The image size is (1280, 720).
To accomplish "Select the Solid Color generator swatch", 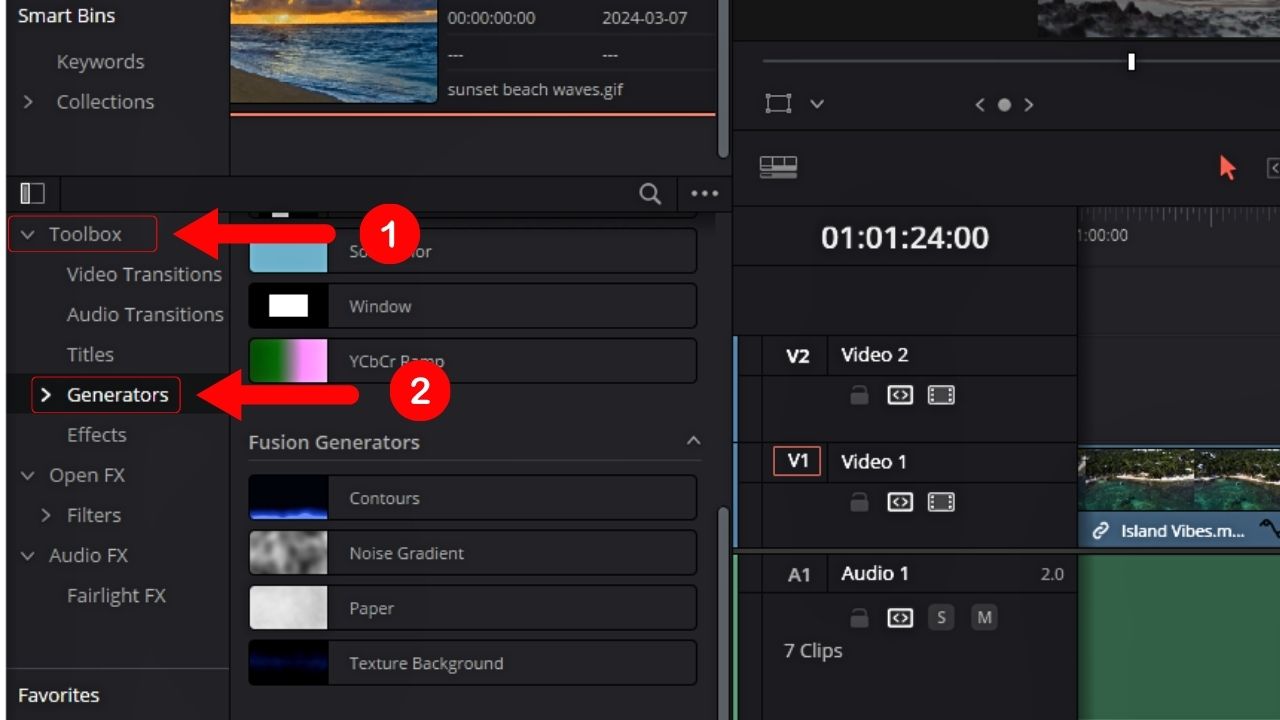I will tap(288, 251).
